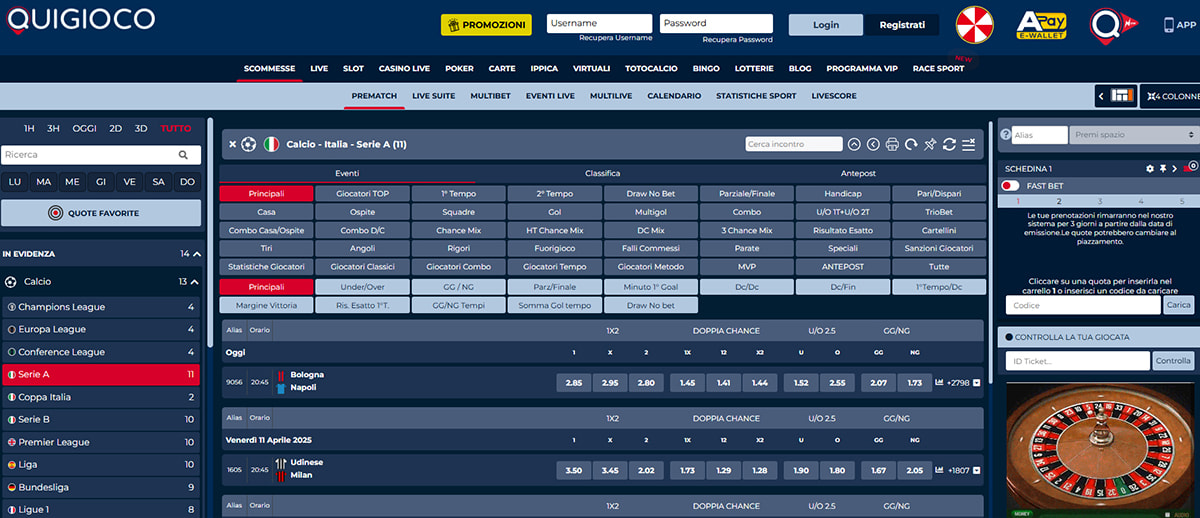Select the 1H time filter
This screenshot has width=1200, height=518.
click(x=29, y=128)
